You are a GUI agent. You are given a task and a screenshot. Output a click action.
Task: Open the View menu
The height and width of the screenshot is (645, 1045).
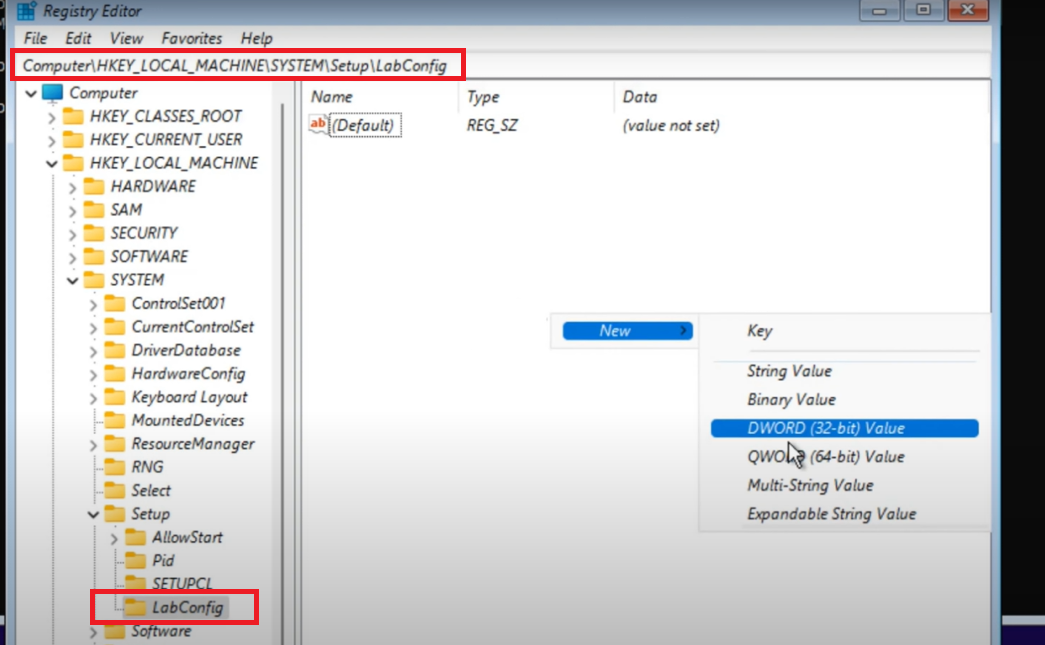126,39
